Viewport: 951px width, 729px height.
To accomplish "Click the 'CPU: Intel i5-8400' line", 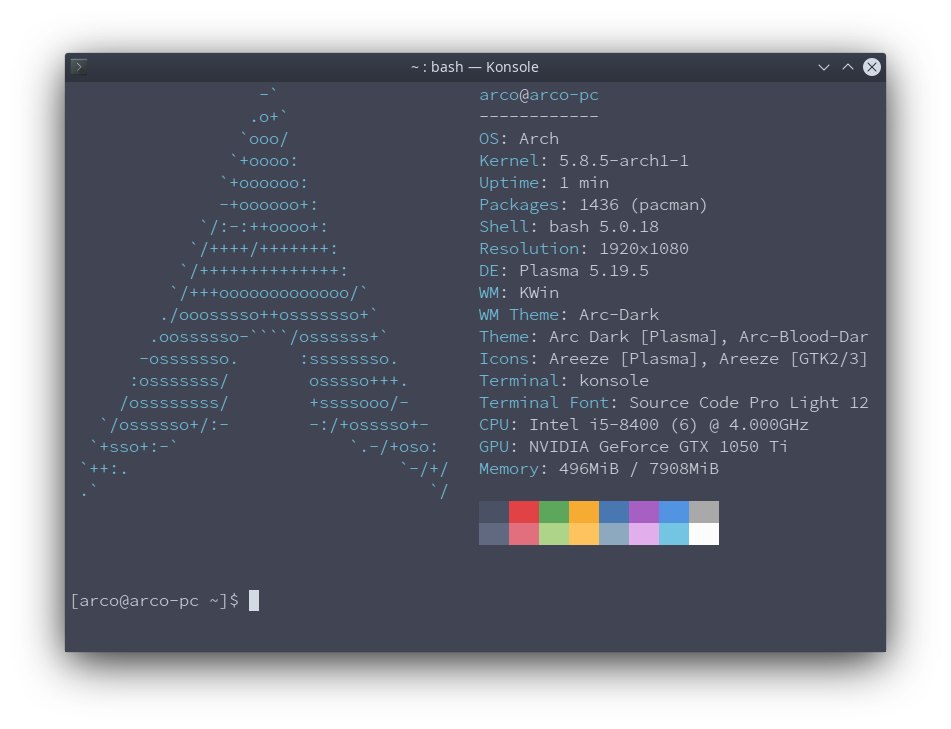I will pyautogui.click(x=644, y=425).
